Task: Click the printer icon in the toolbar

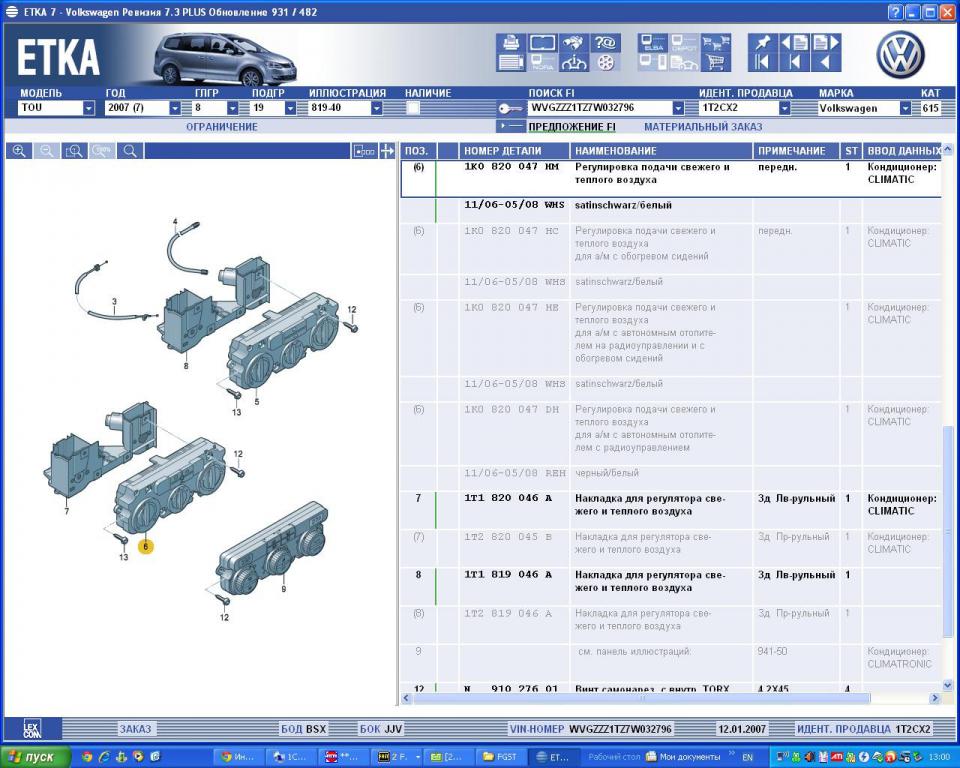Action: click(511, 43)
